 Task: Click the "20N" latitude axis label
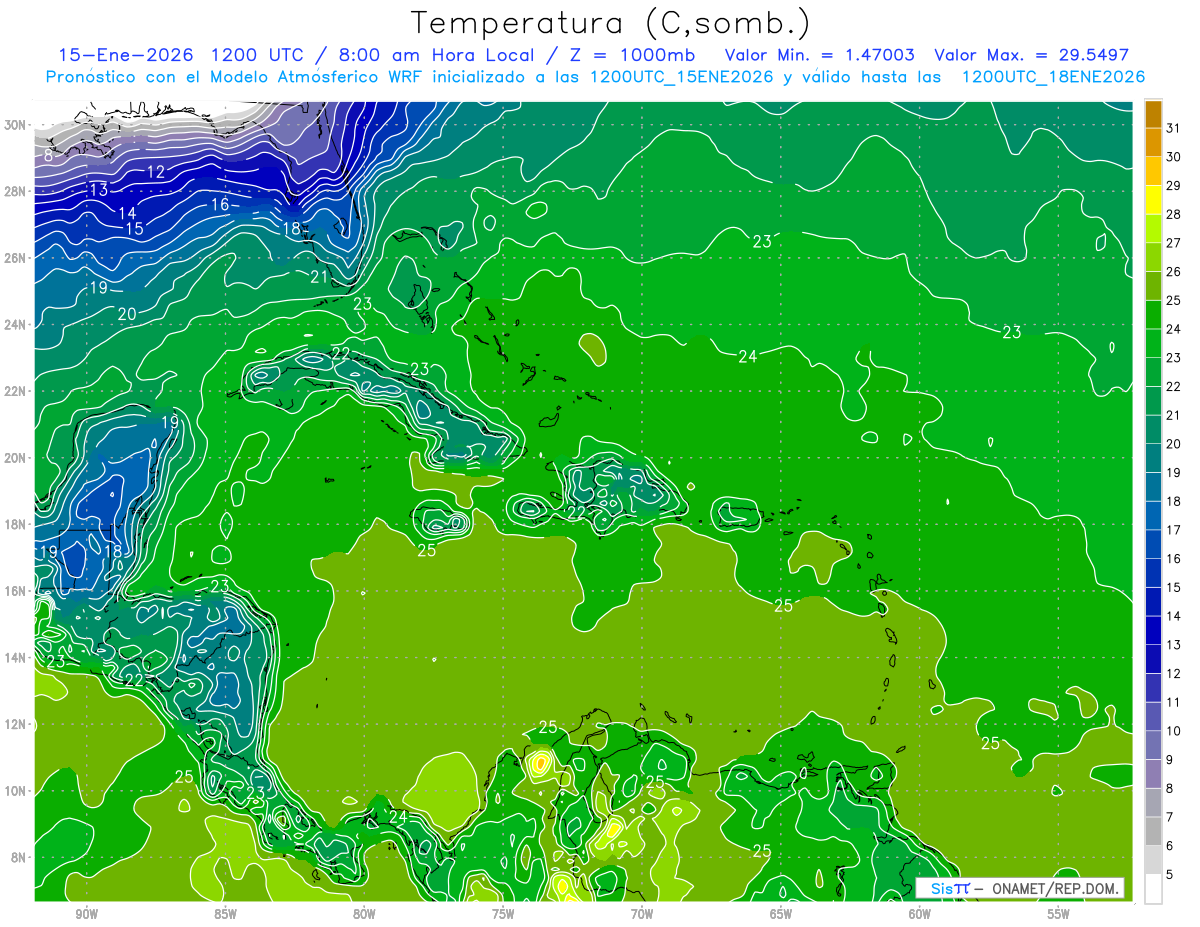(x=16, y=457)
